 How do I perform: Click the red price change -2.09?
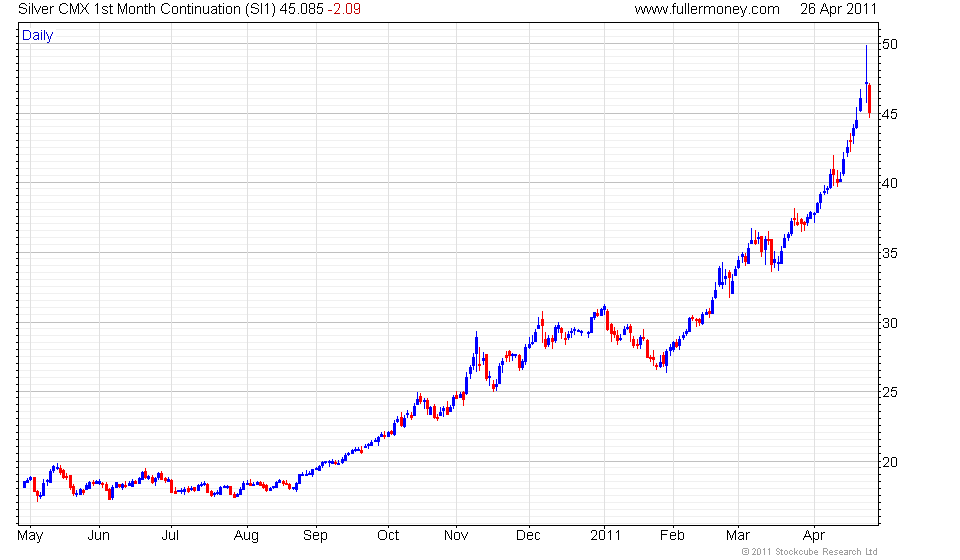pos(343,9)
